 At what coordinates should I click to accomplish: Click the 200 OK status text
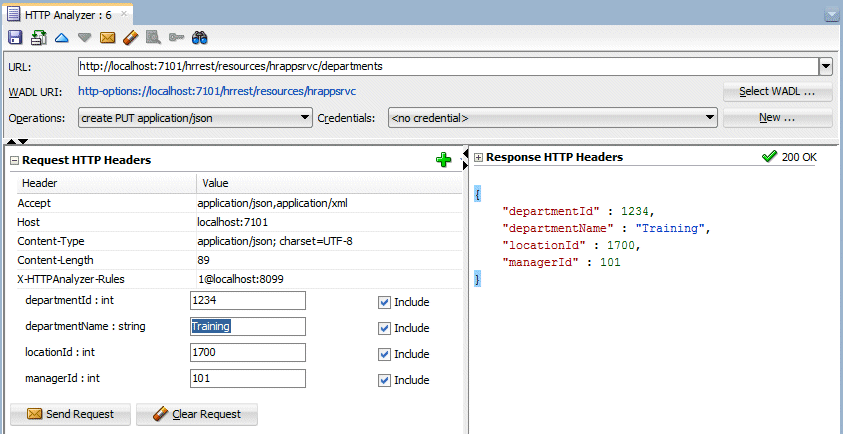799,157
